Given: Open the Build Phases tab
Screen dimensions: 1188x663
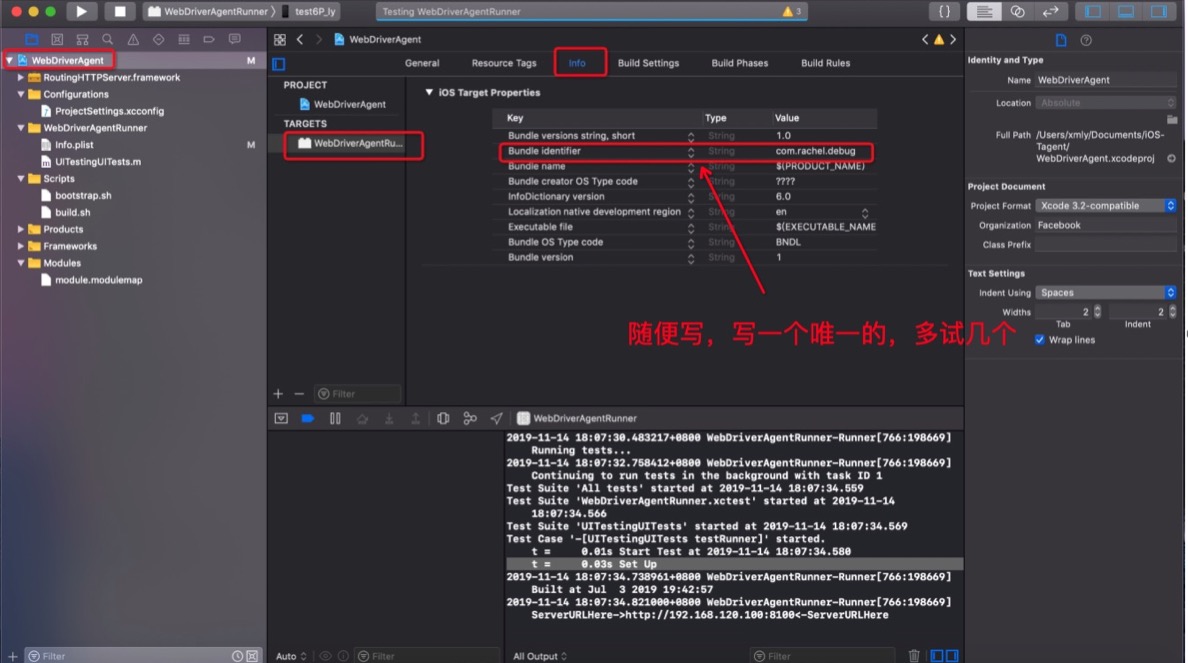Looking at the screenshot, I should tap(739, 63).
